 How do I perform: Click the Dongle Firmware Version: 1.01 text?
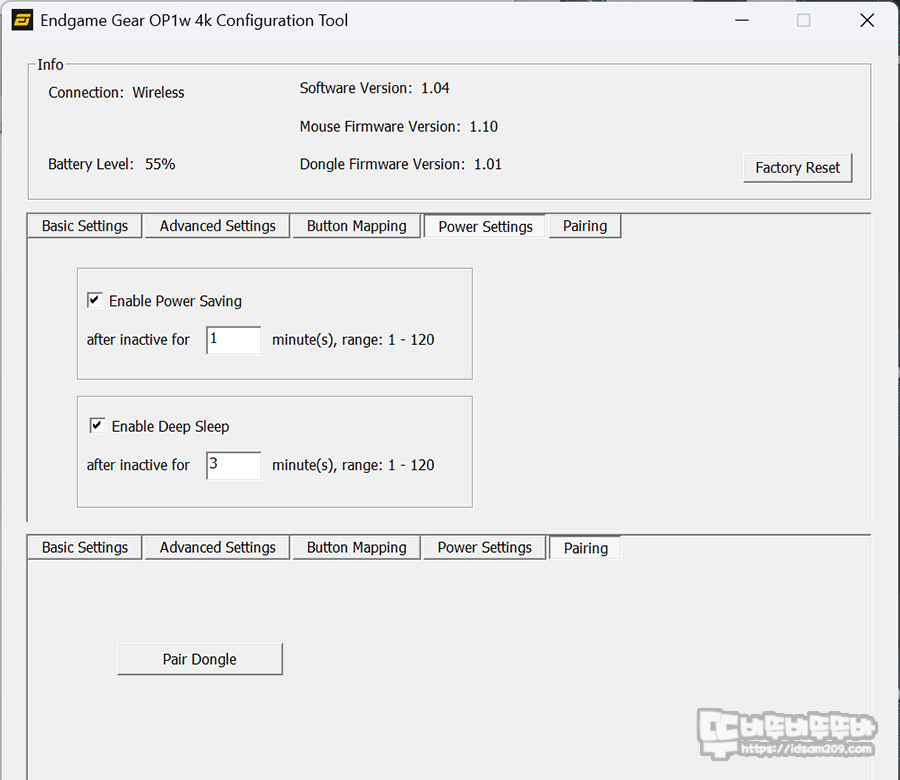(x=401, y=164)
